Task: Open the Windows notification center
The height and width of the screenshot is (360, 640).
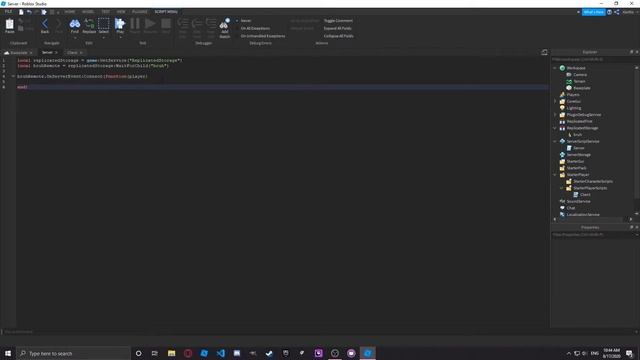Action: [x=629, y=353]
